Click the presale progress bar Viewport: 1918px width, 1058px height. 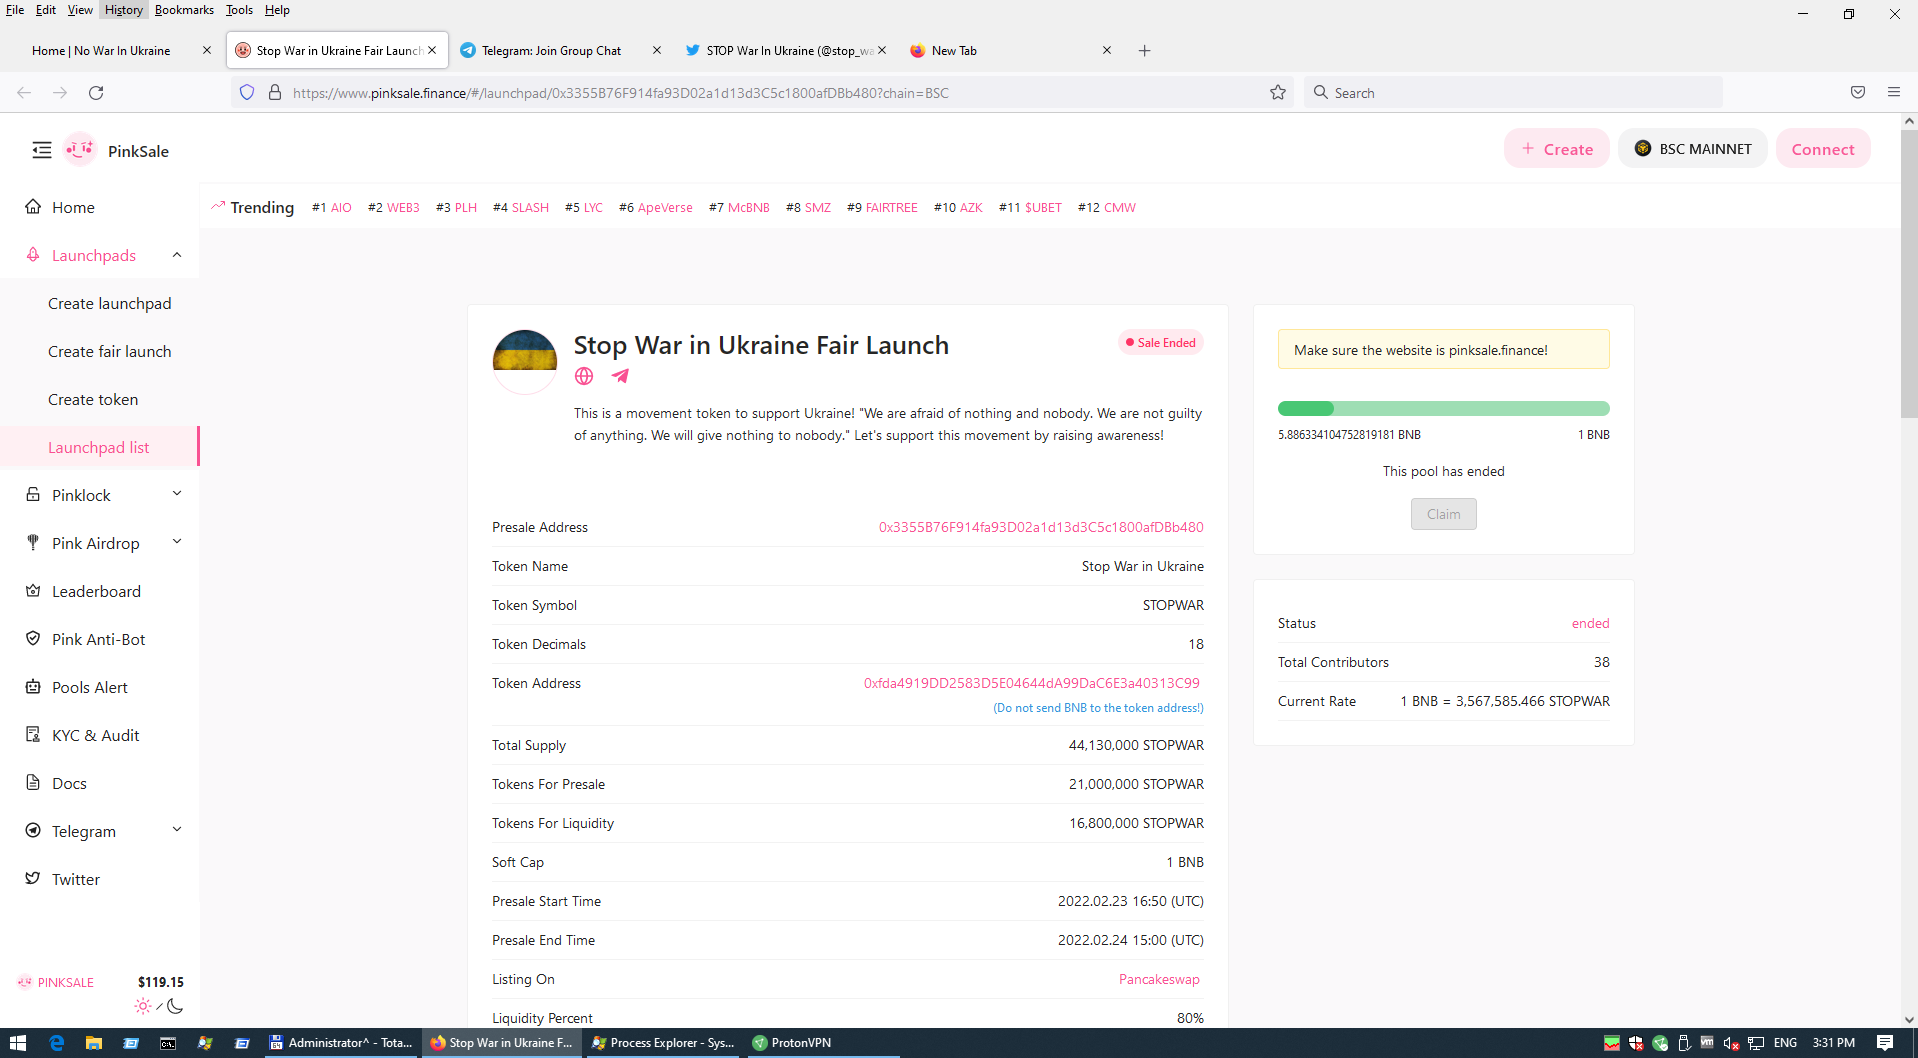pos(1443,408)
